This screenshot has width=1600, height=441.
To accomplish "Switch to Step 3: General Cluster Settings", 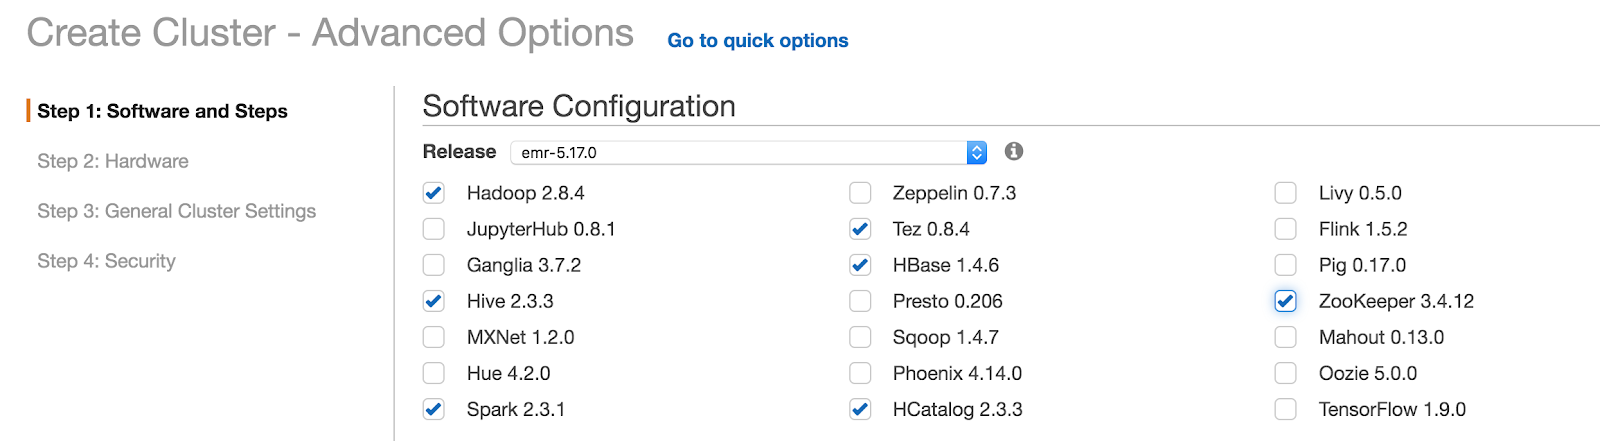I will click(177, 211).
